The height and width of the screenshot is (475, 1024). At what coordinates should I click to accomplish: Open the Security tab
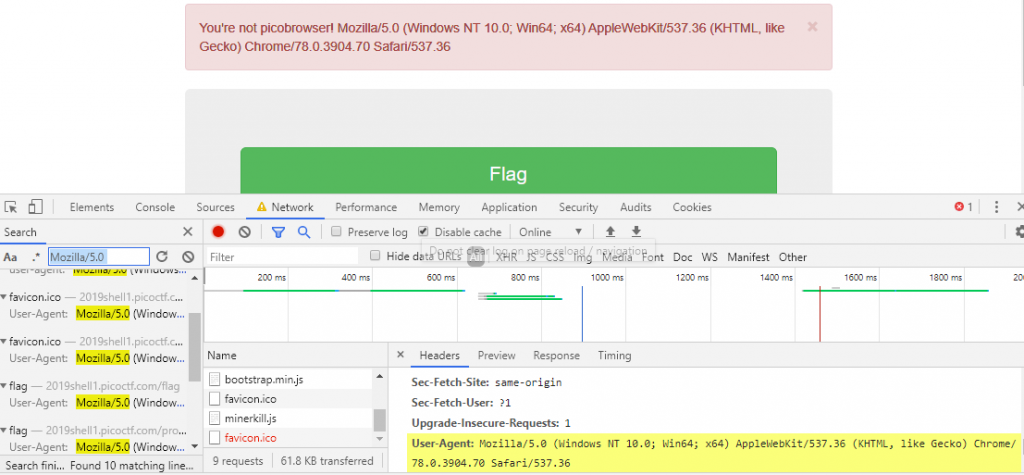coord(578,207)
